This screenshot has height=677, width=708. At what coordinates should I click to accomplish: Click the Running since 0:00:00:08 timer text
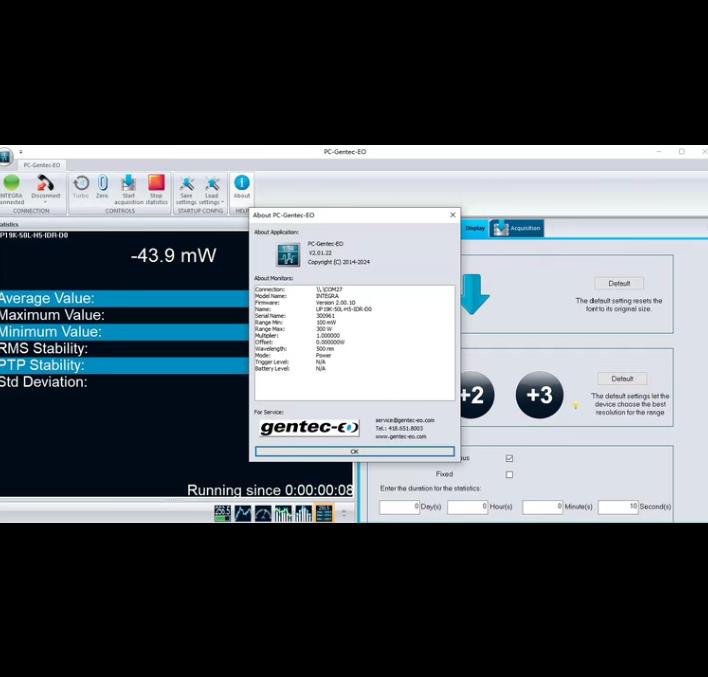click(x=270, y=490)
